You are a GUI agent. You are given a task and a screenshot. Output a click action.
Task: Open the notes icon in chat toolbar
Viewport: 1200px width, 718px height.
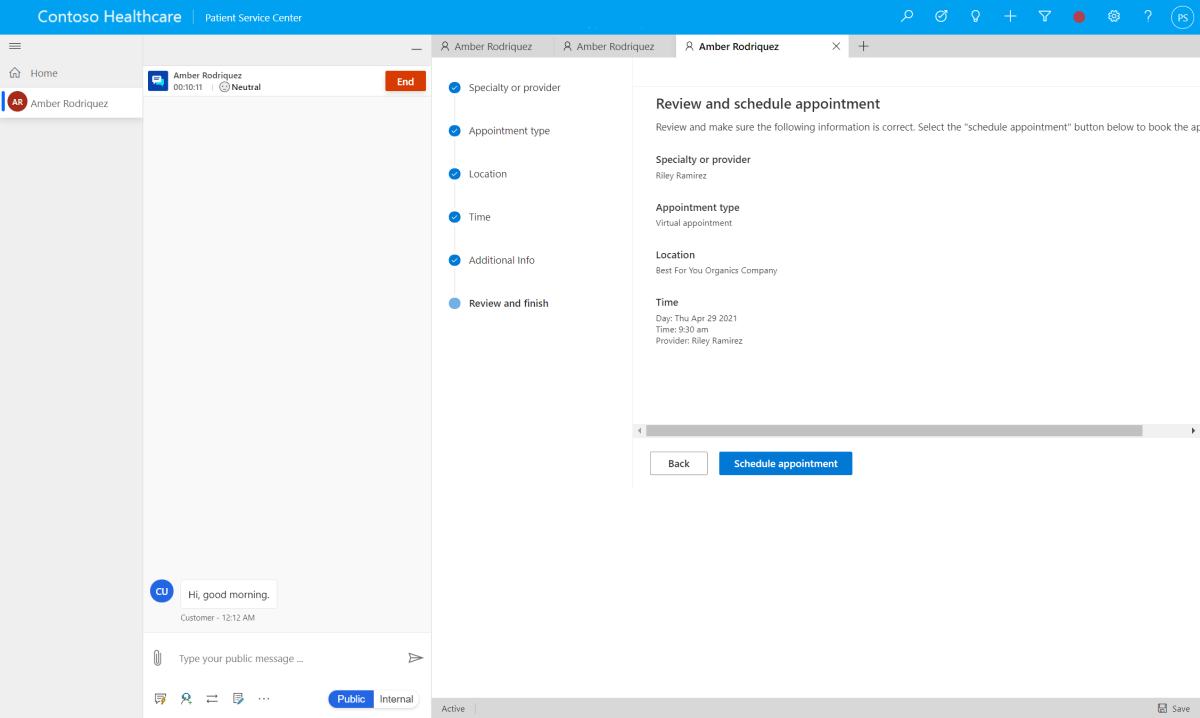click(238, 699)
